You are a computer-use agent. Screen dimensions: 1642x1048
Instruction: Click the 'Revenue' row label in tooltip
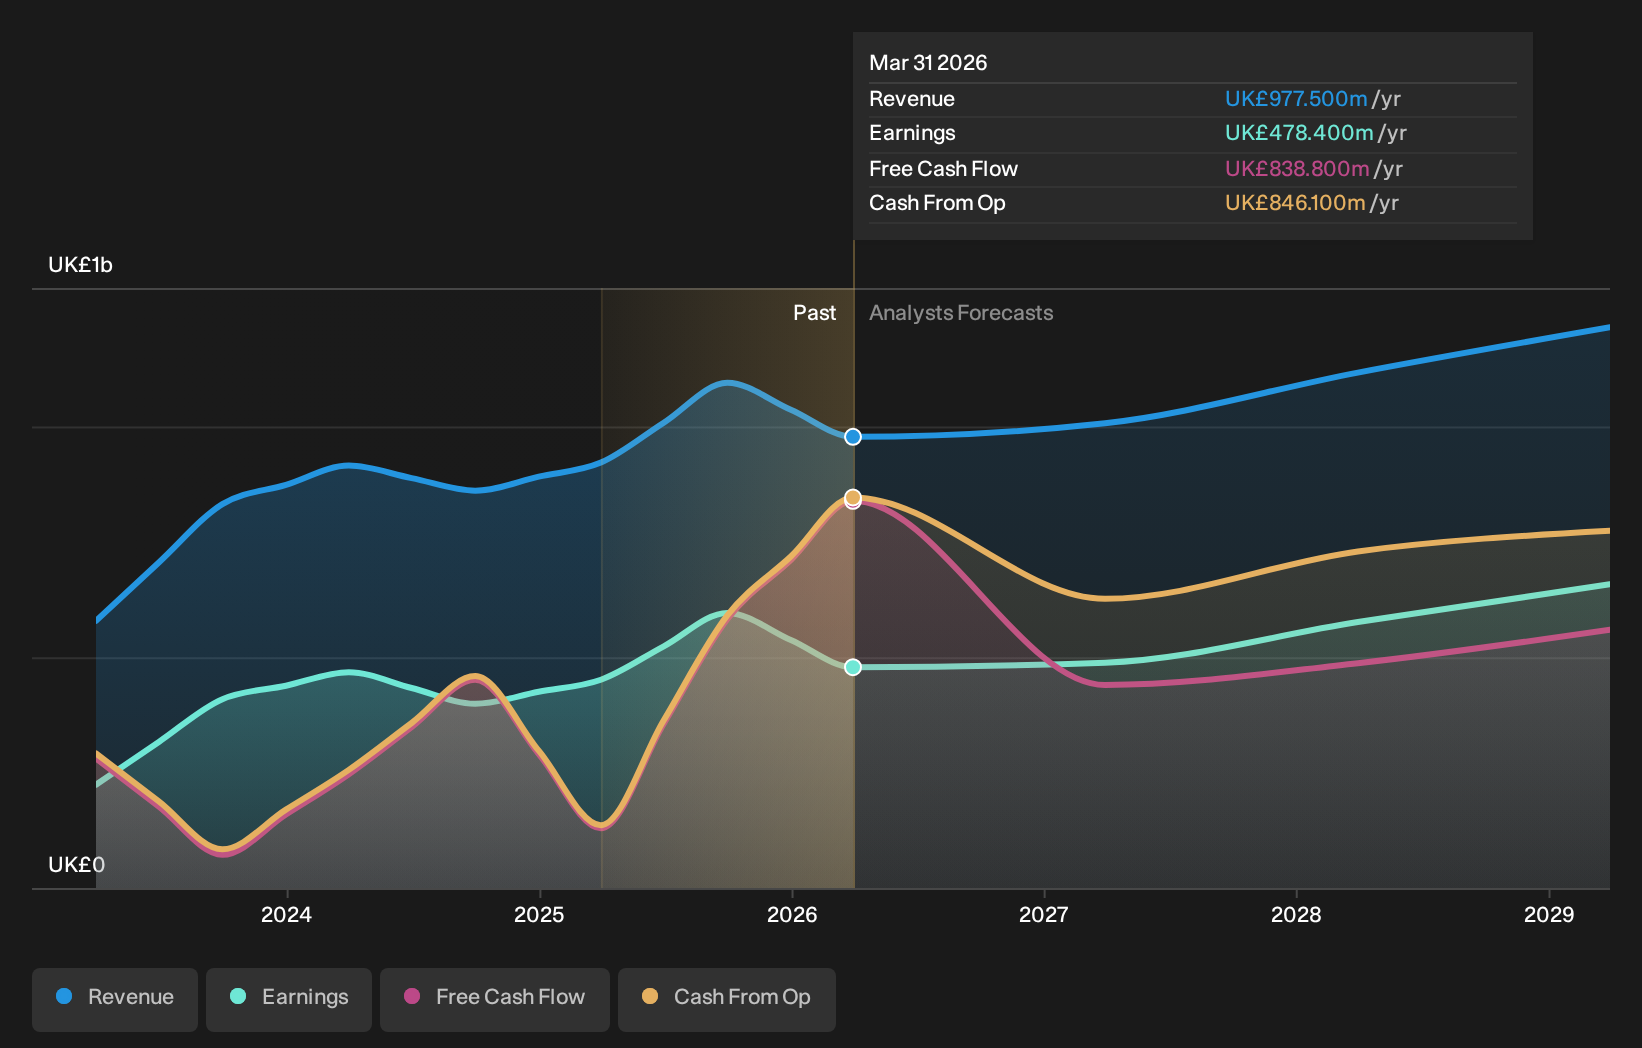point(912,99)
